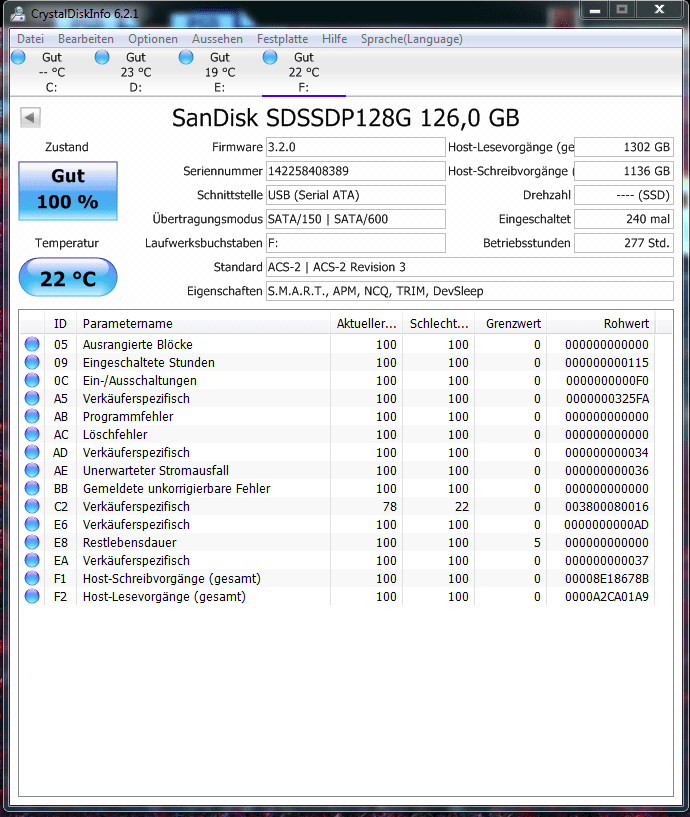The height and width of the screenshot is (817, 690).
Task: Select the Programmfehler parameter name
Action: [128, 416]
